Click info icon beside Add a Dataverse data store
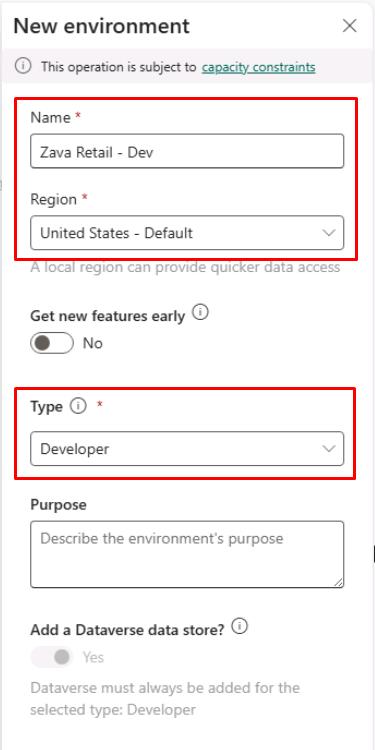This screenshot has height=750, width=375. pos(240,627)
